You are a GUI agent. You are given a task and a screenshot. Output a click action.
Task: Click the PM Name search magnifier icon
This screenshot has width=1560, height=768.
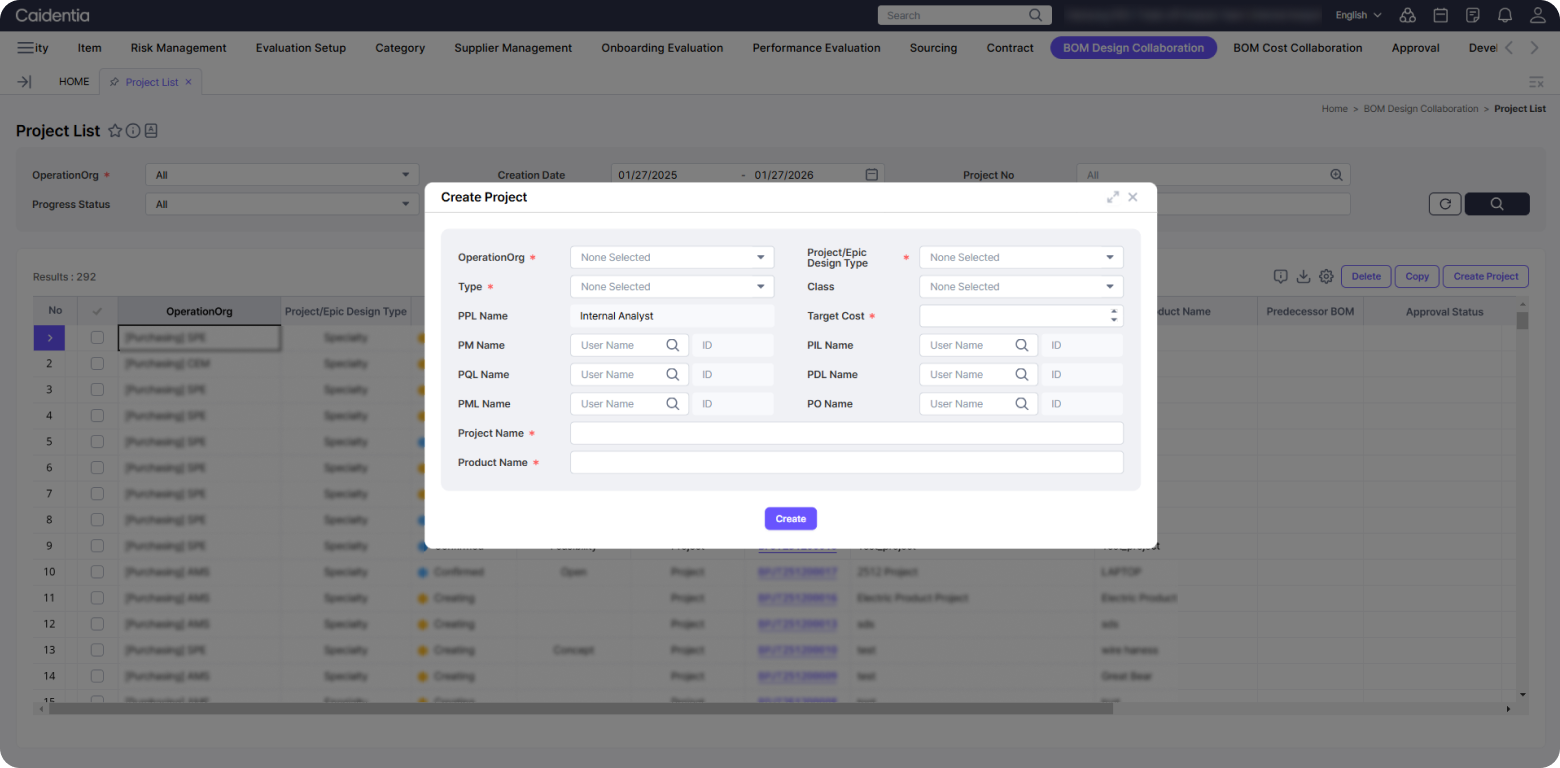pyautogui.click(x=673, y=345)
